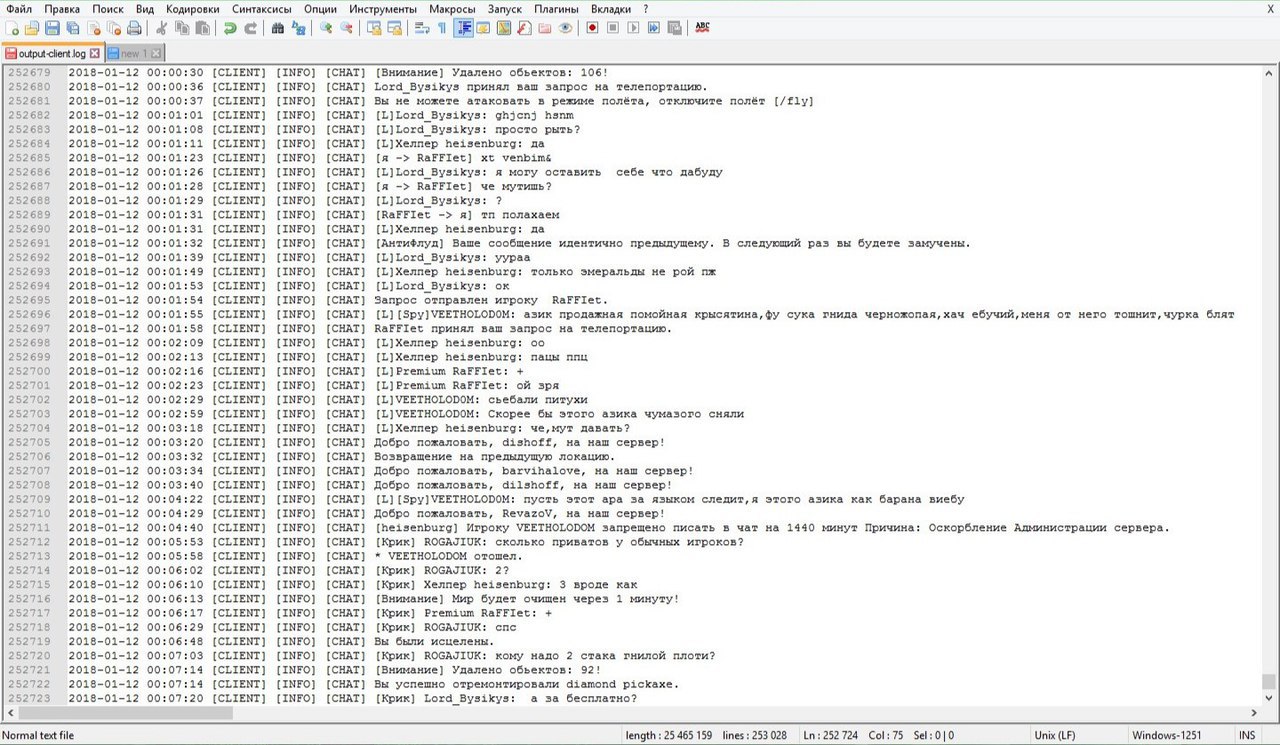Undo the last action with the green arrow
Viewport: 1280px width, 745px height.
229,28
